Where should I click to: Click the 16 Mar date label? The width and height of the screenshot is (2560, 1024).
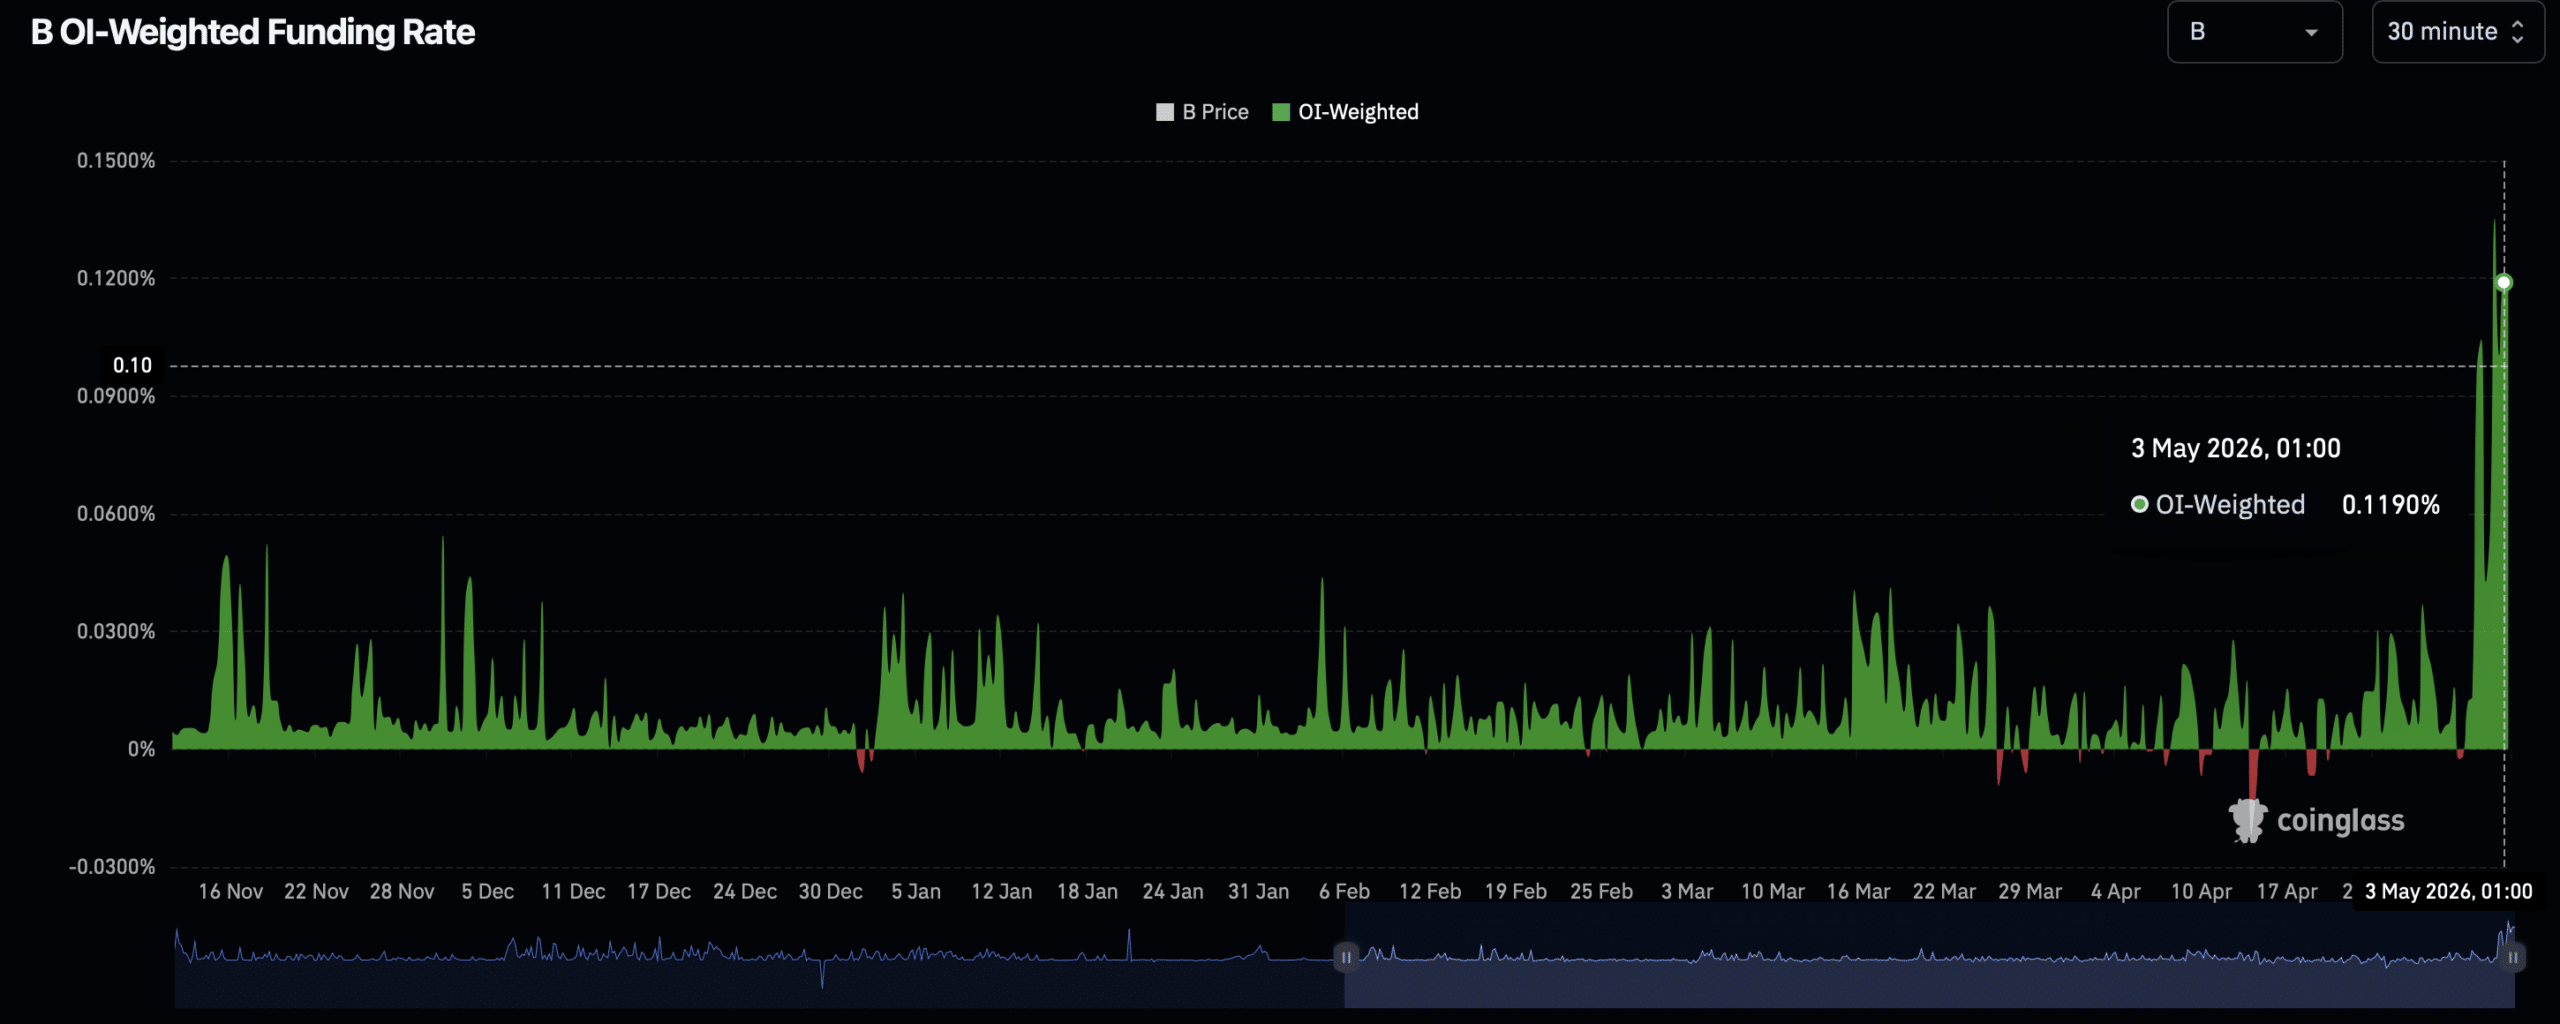pyautogui.click(x=1858, y=891)
